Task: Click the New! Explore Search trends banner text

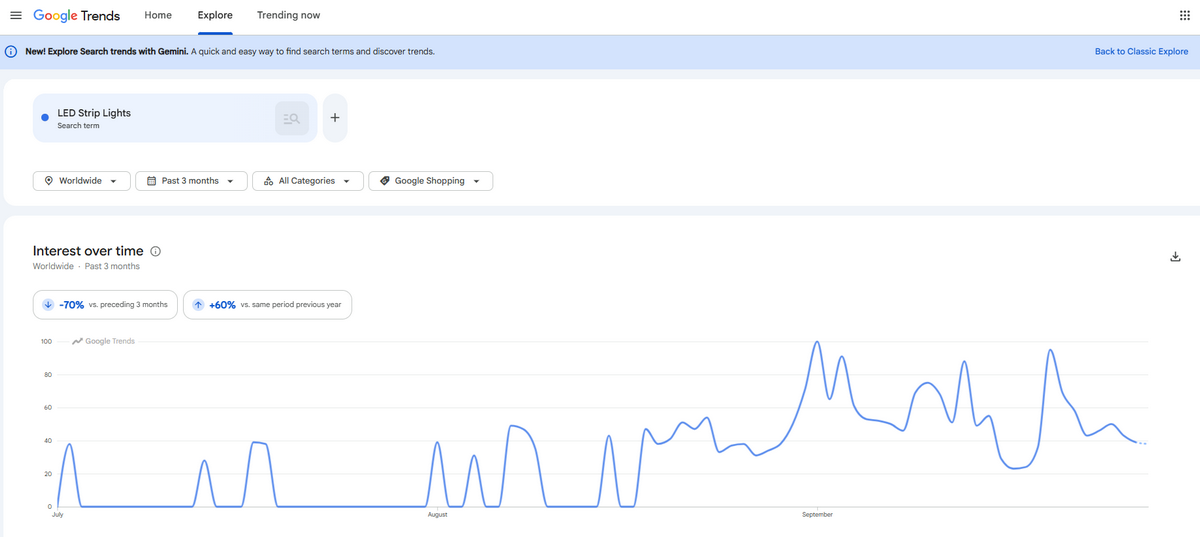Action: (x=230, y=51)
